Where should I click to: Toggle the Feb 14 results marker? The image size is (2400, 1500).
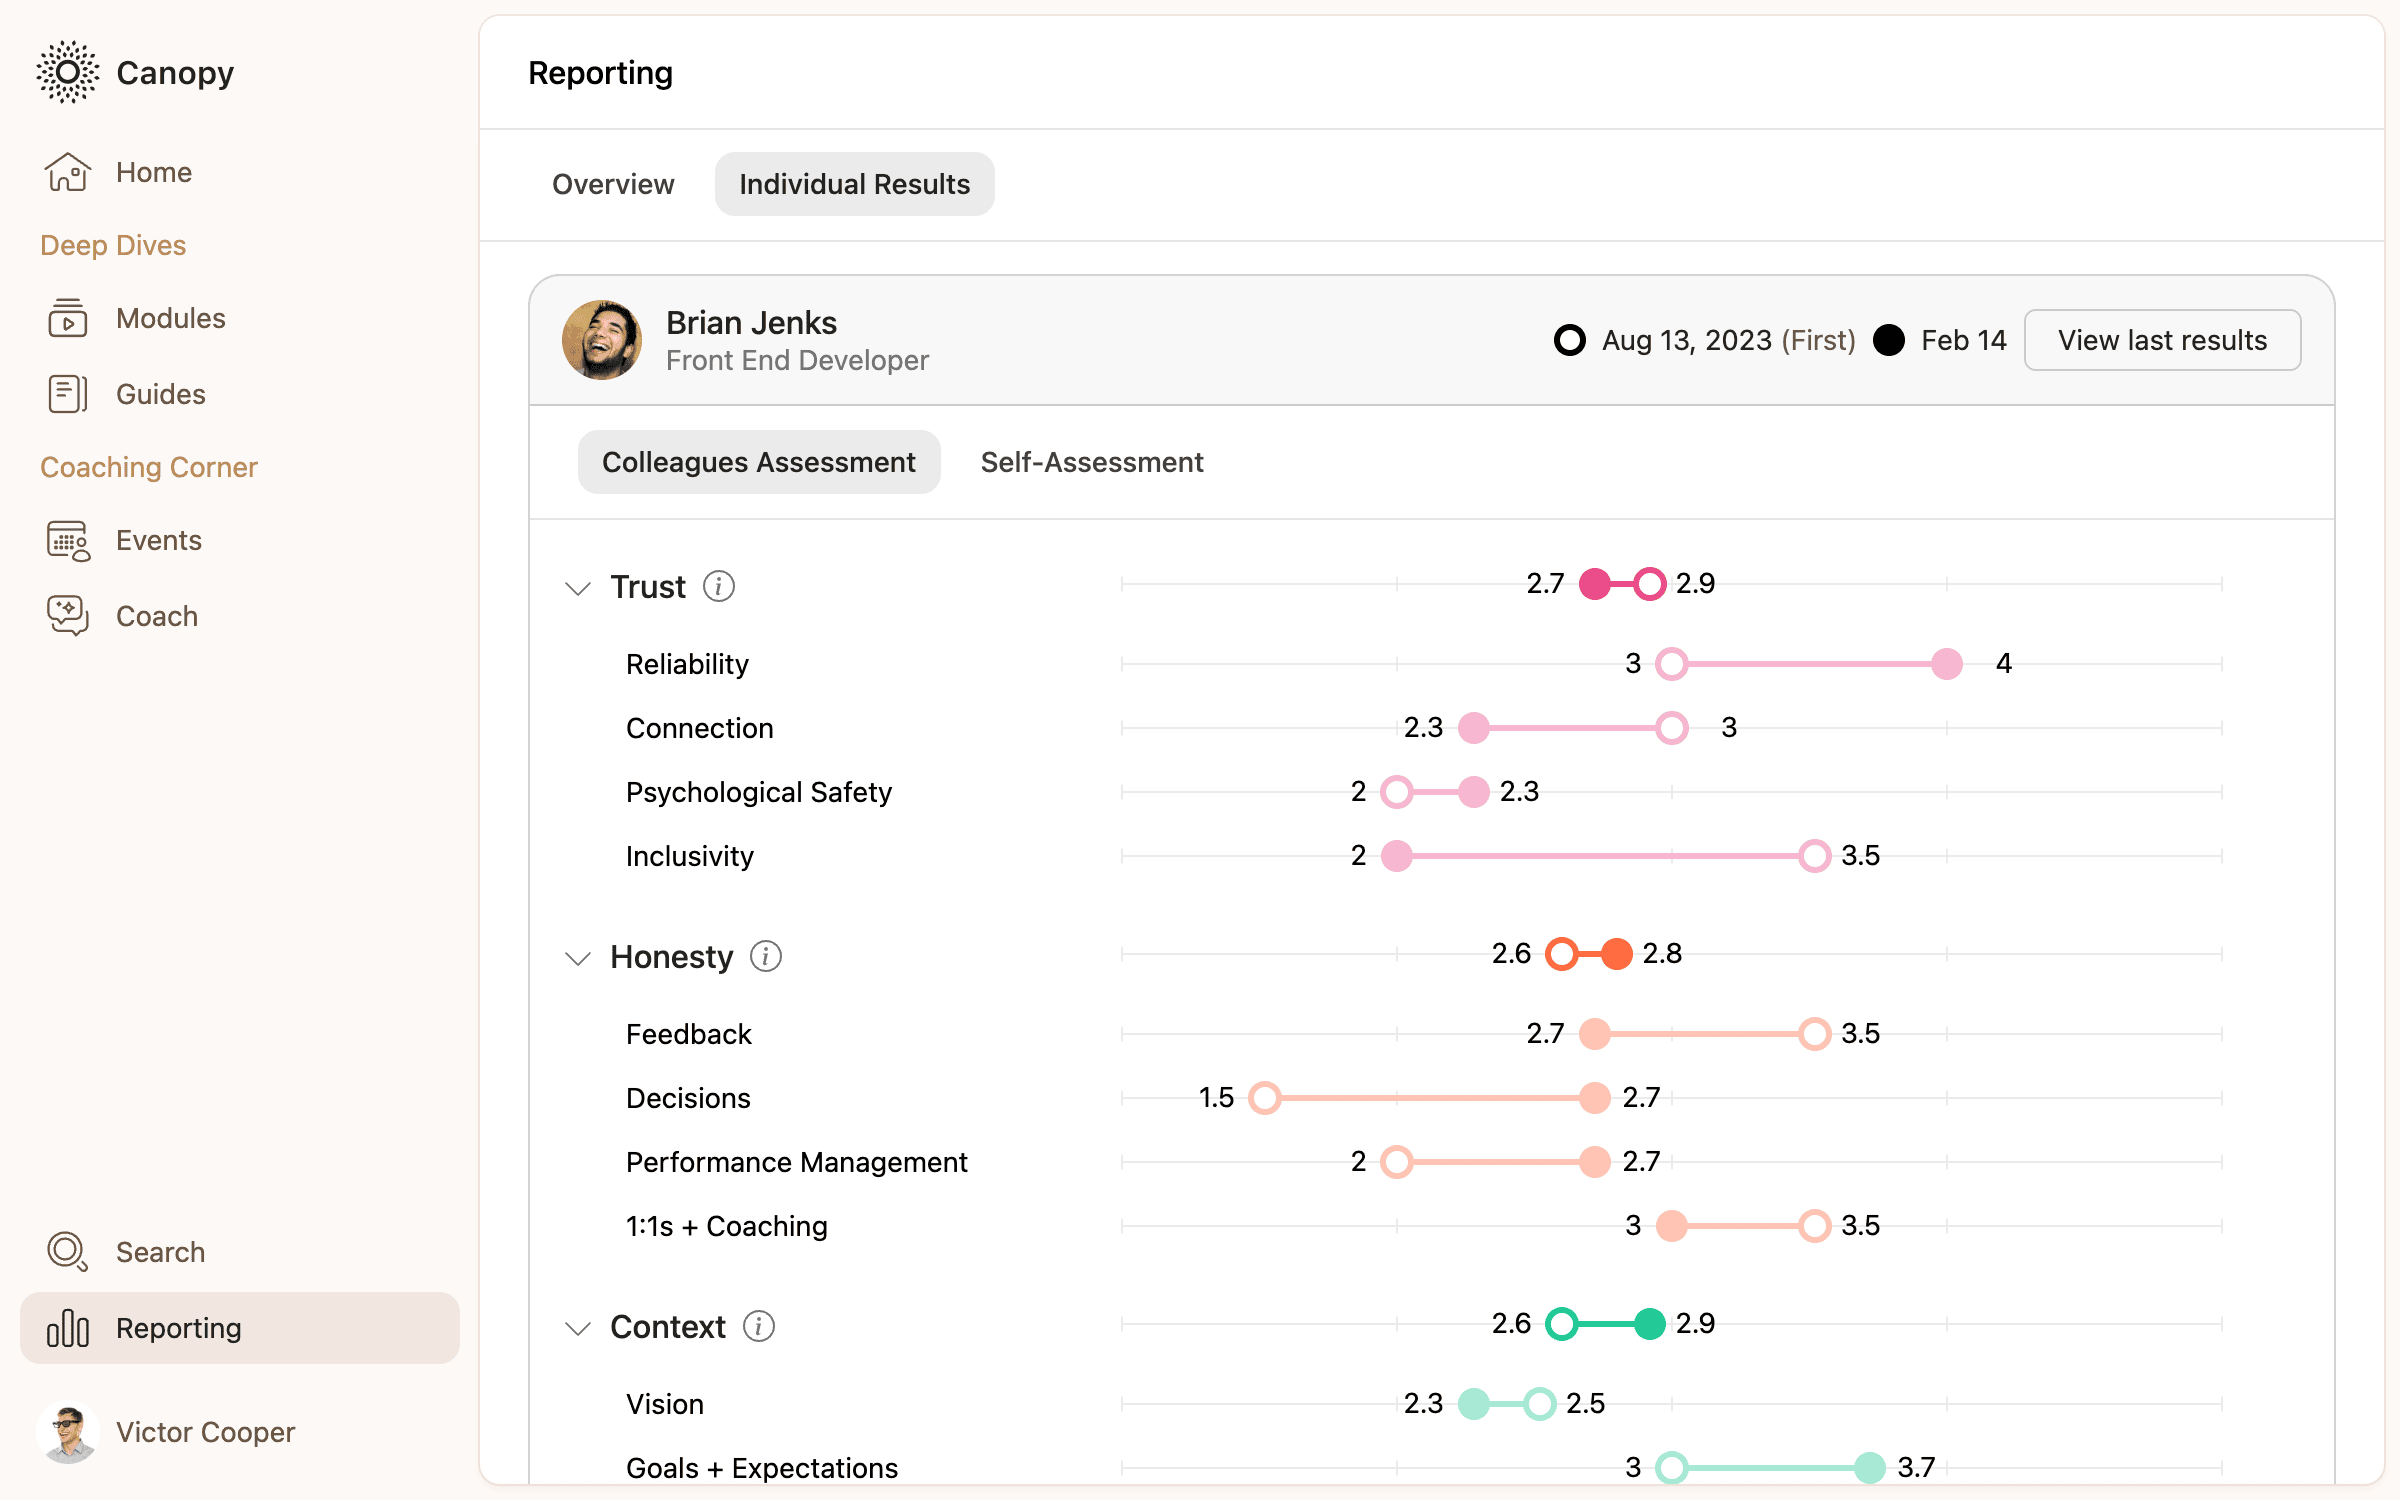click(1889, 340)
